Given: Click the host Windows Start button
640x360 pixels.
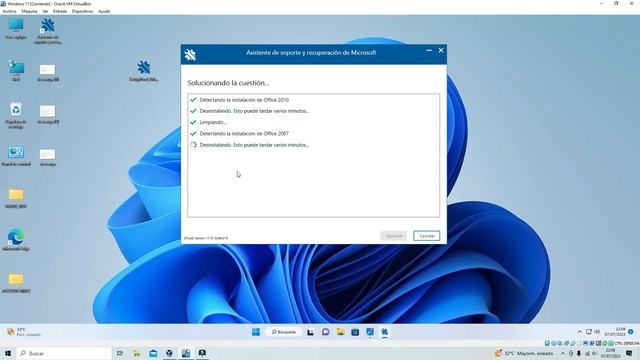Looking at the screenshot, I should pyautogui.click(x=8, y=353).
